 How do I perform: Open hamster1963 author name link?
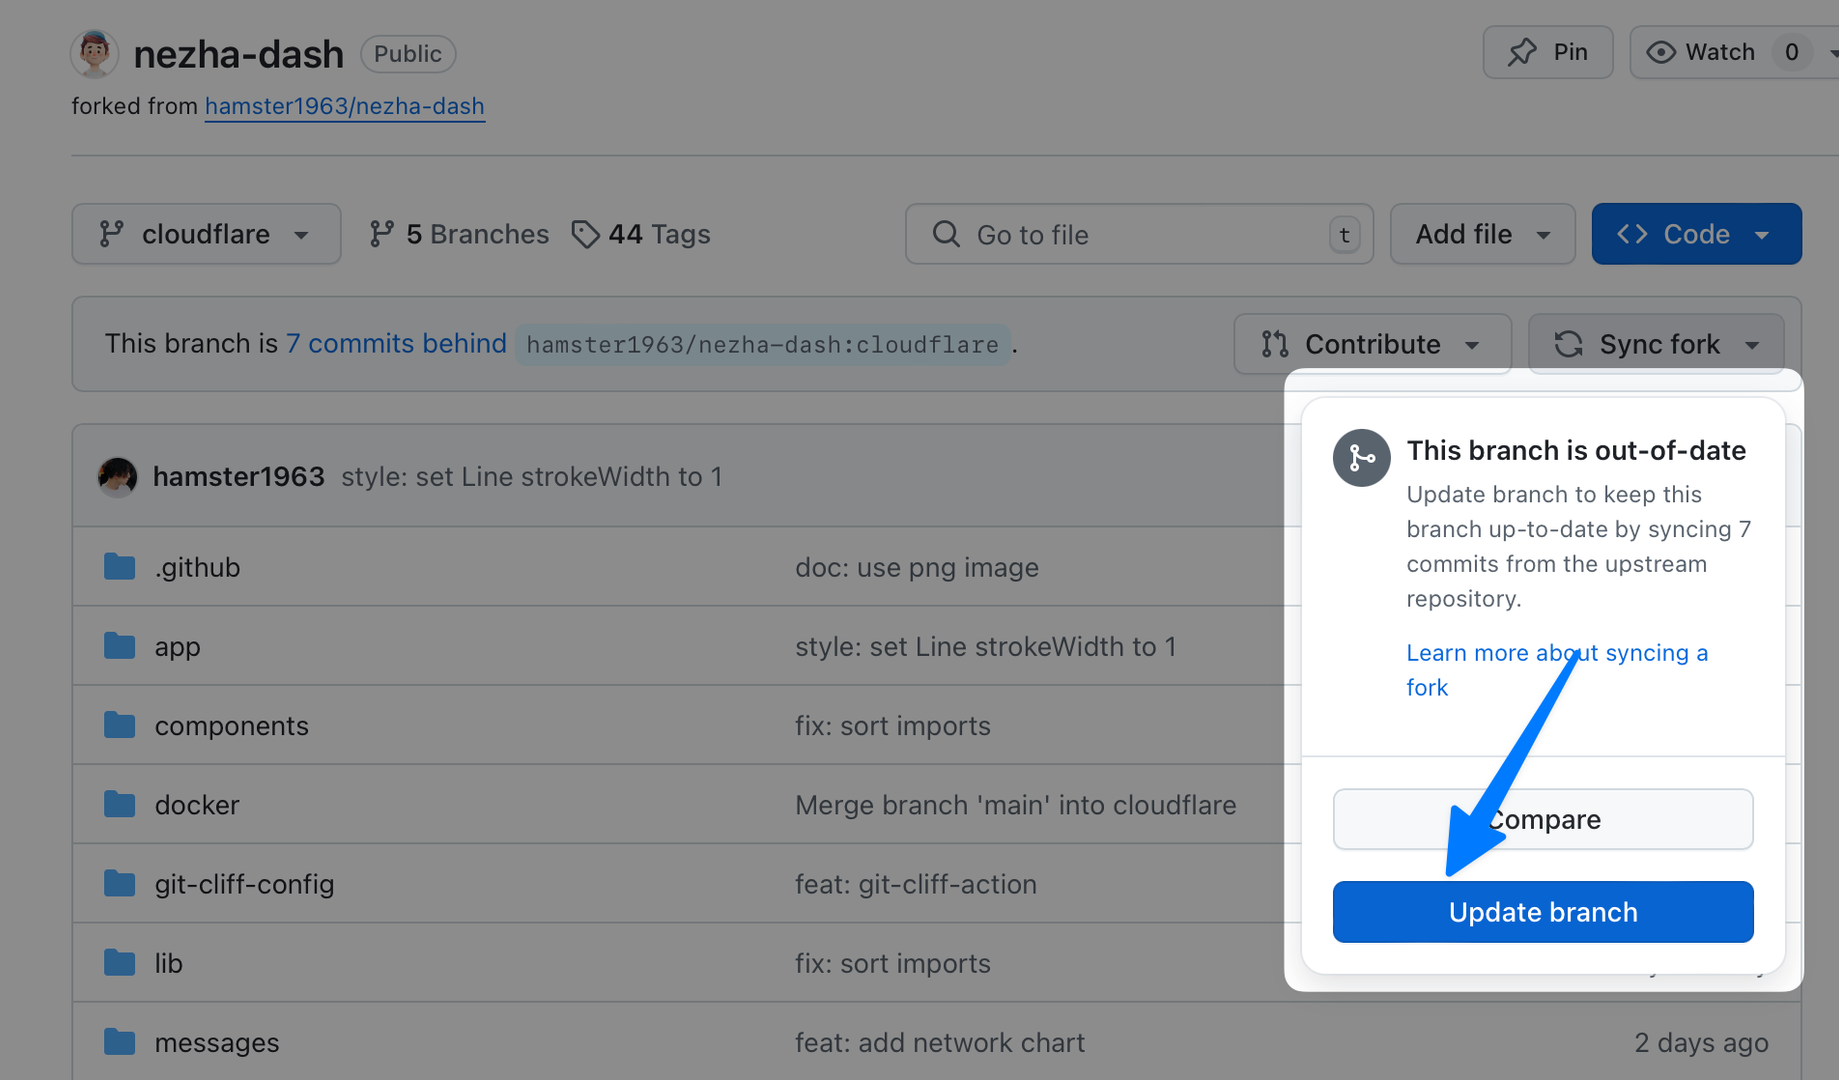tap(239, 476)
